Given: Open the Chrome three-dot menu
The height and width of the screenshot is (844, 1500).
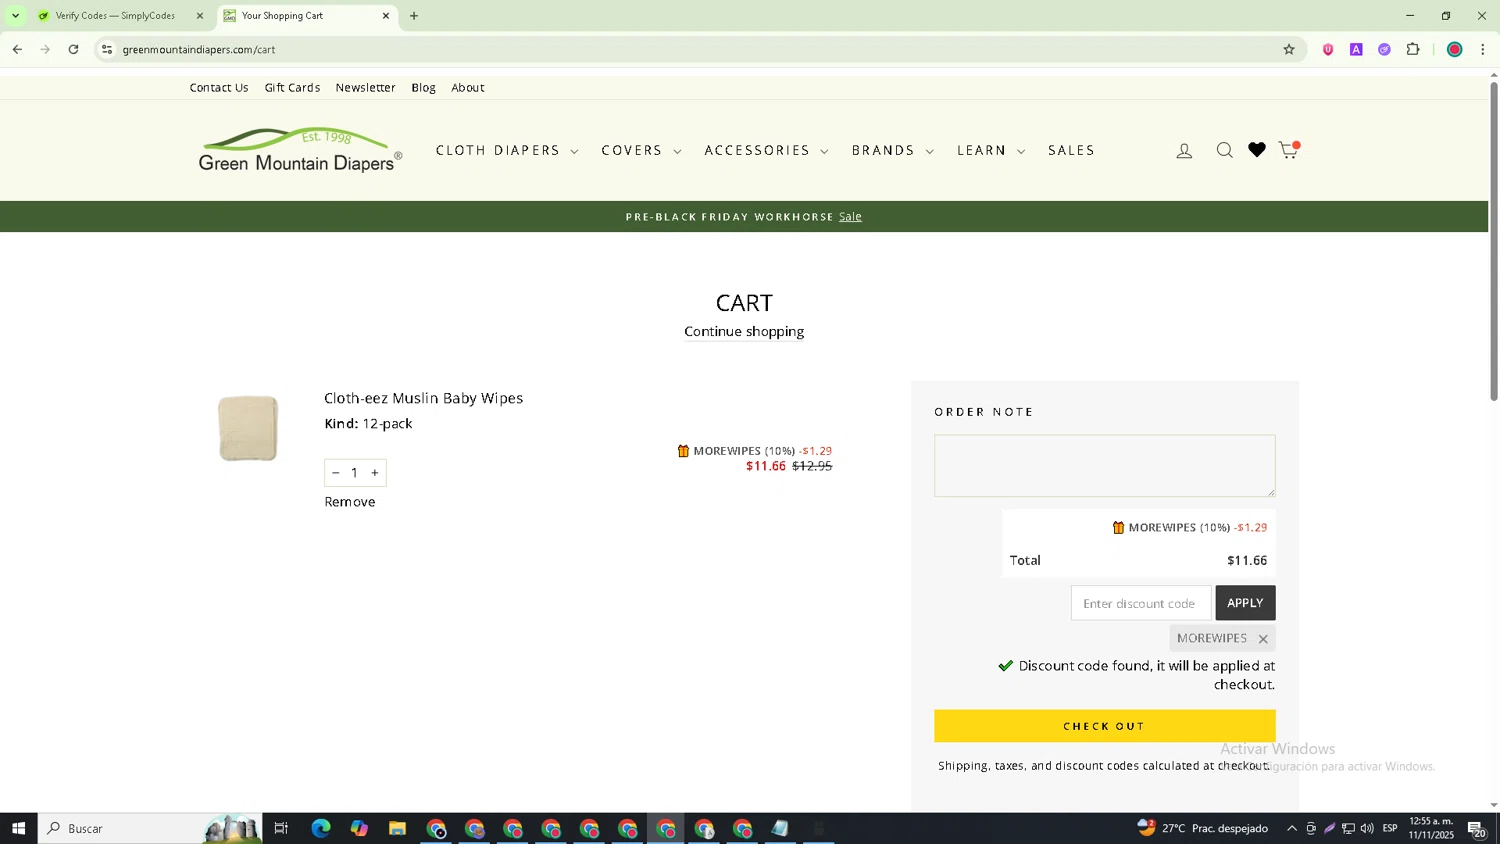Looking at the screenshot, I should tap(1483, 49).
